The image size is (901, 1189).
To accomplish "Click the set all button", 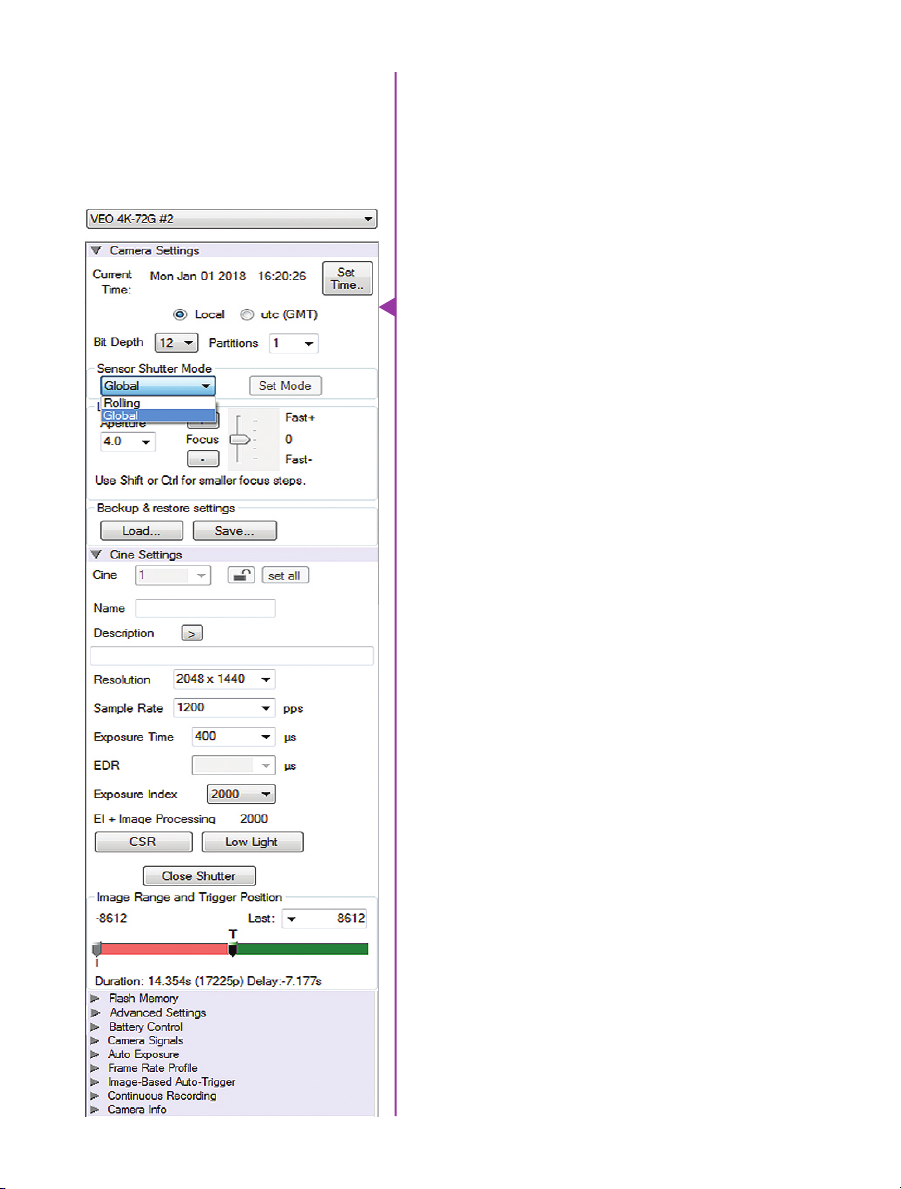I will (x=285, y=576).
